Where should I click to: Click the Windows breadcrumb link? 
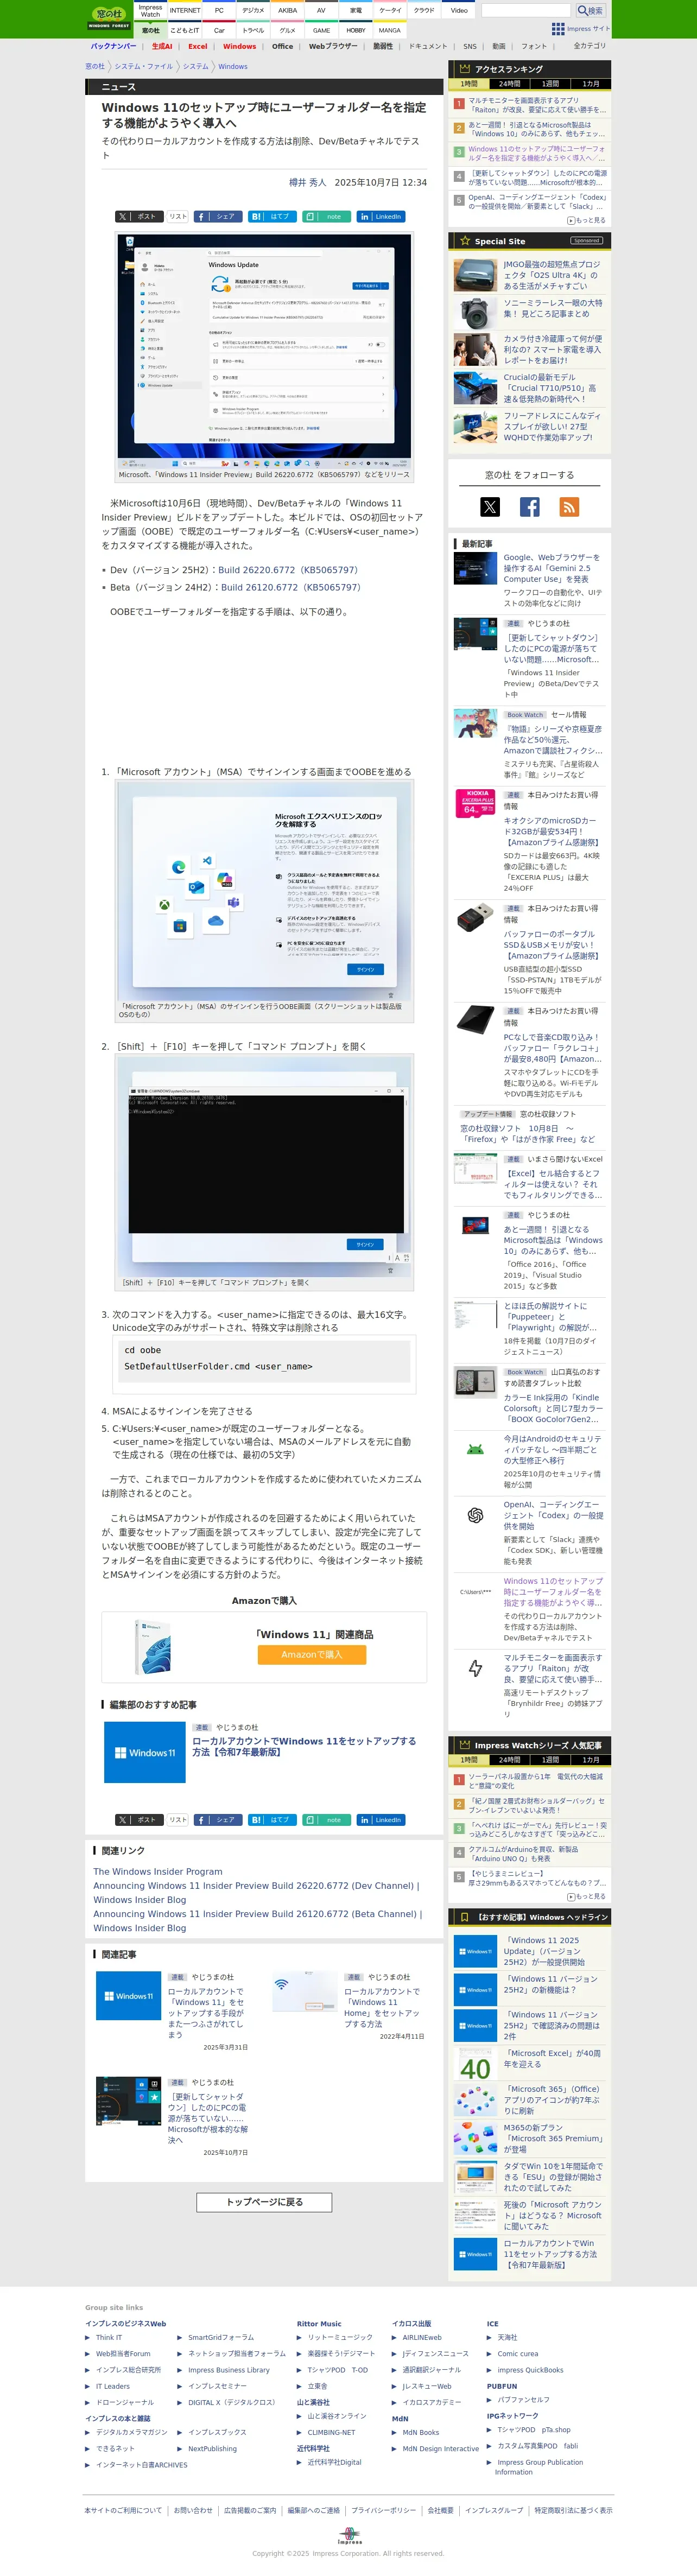click(233, 66)
